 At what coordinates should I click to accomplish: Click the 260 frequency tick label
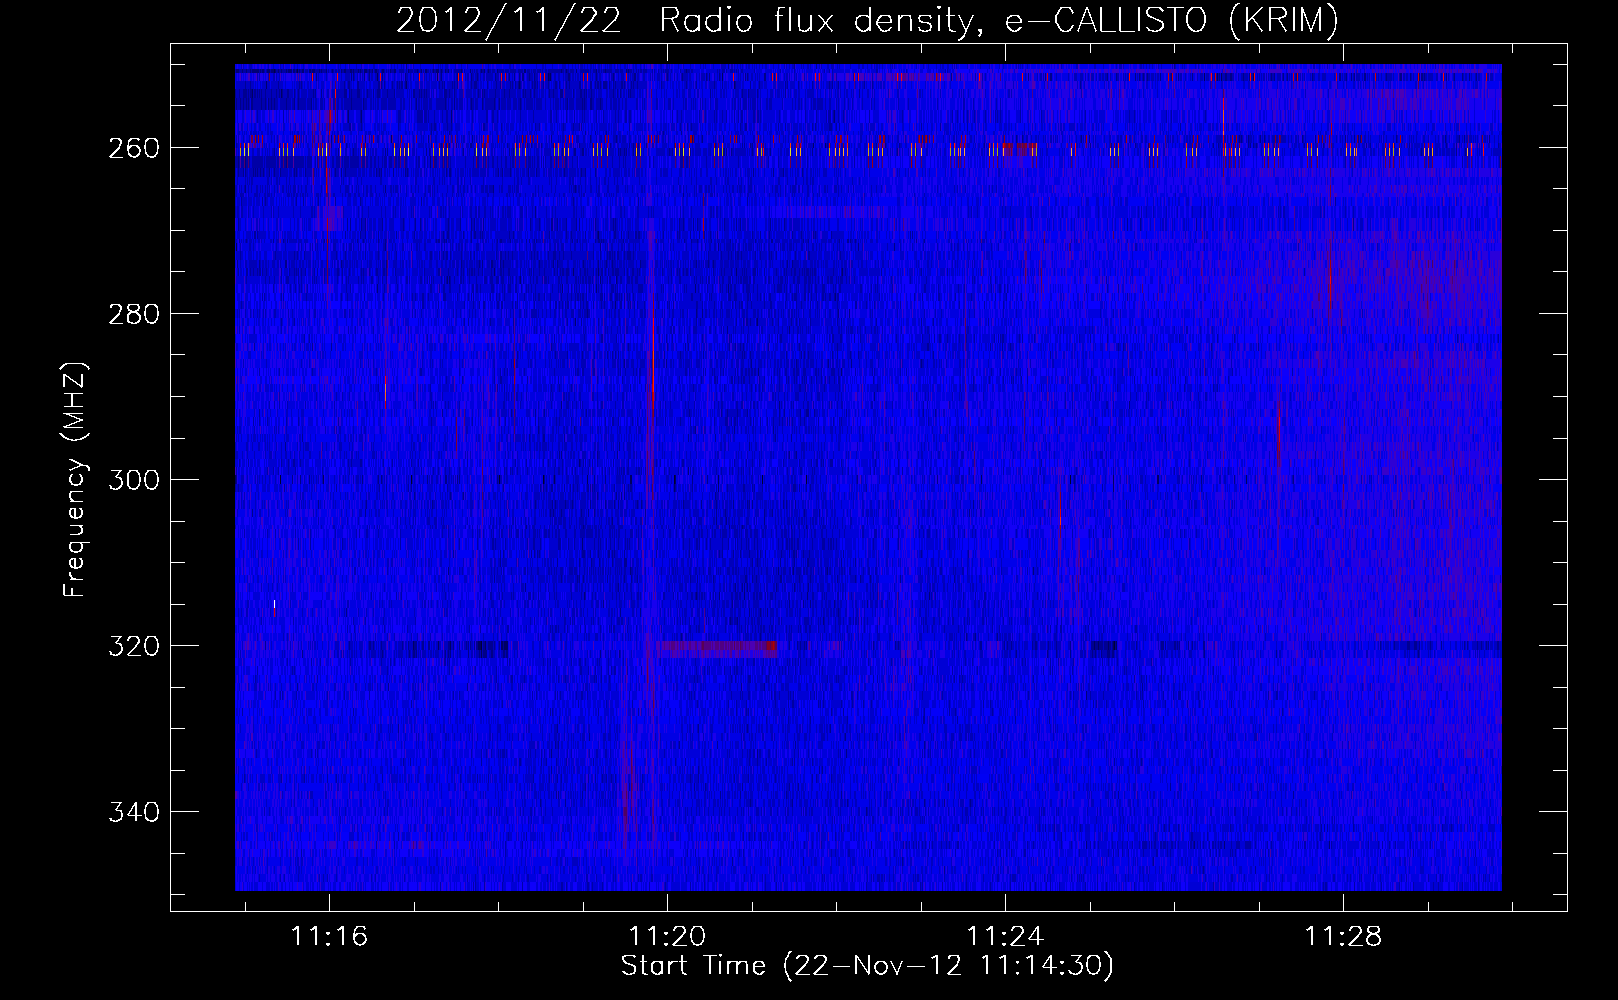click(x=133, y=148)
